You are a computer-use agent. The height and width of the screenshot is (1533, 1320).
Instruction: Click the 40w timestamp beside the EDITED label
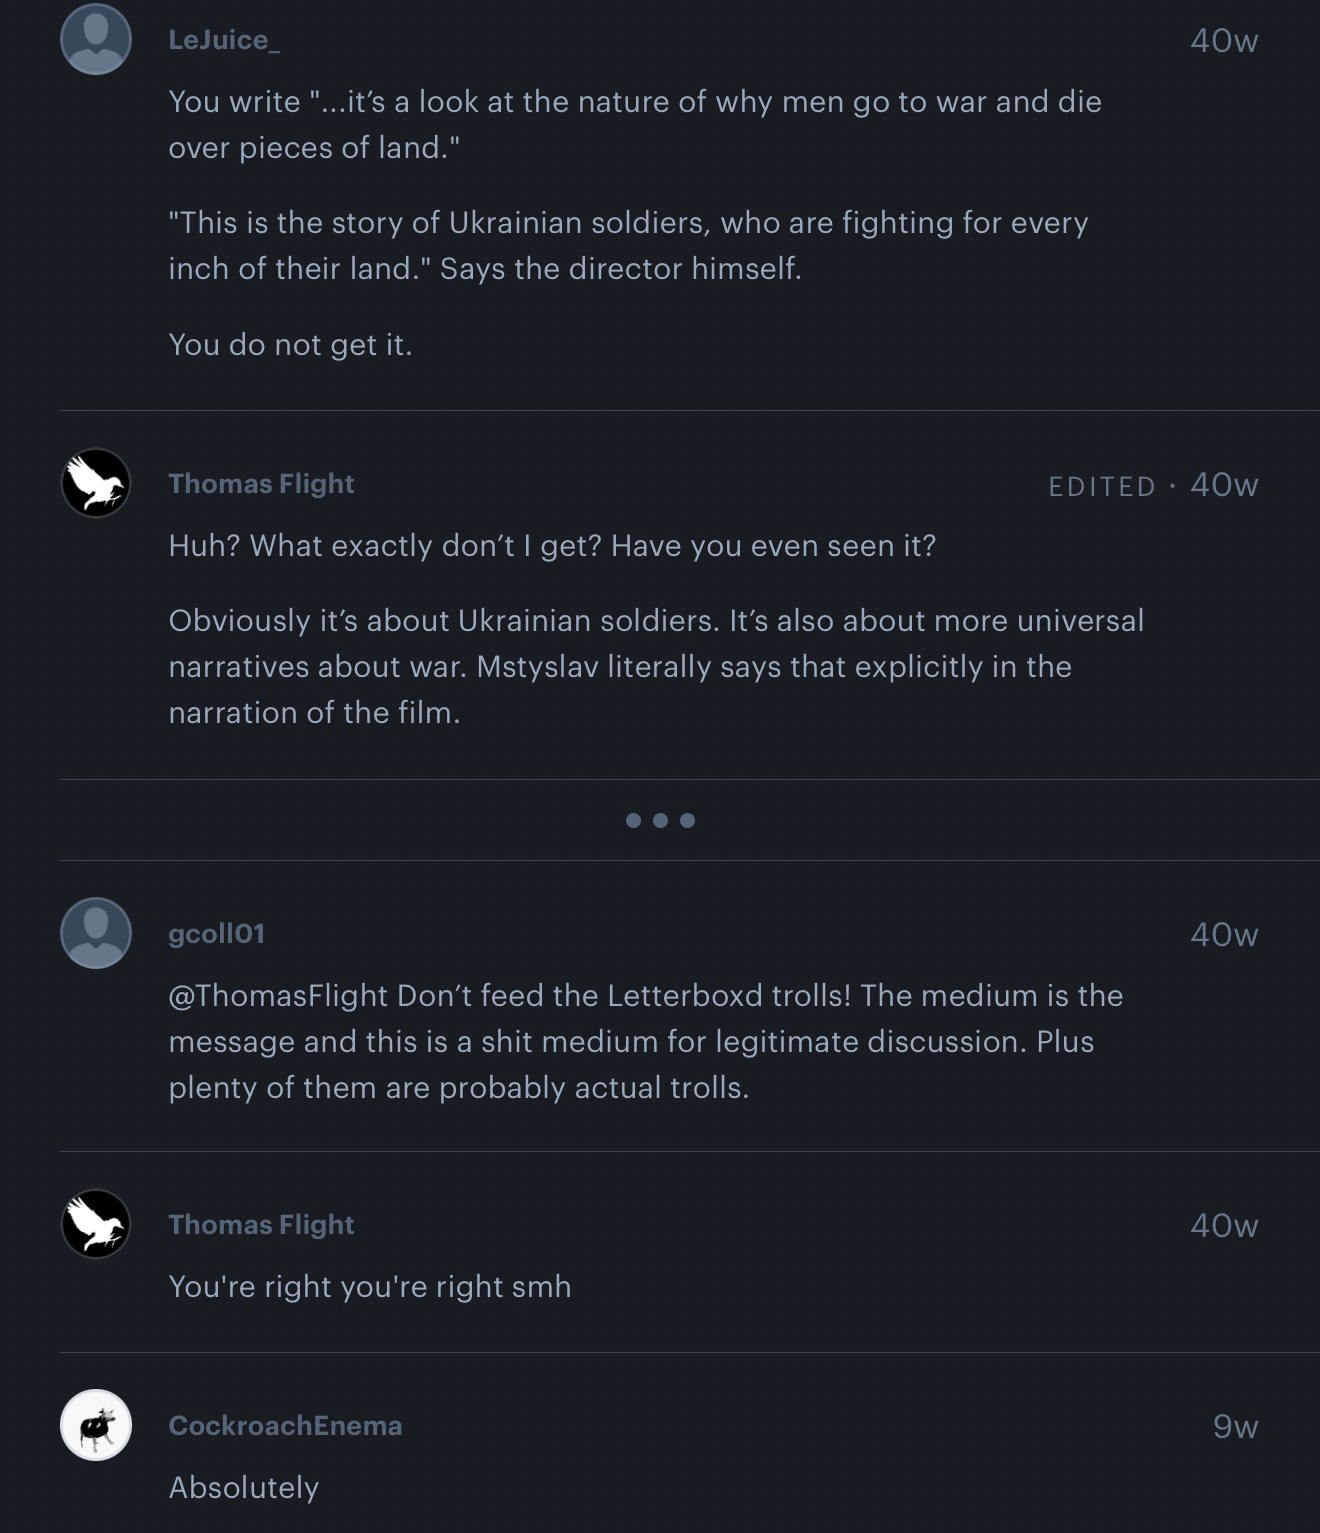(x=1224, y=485)
